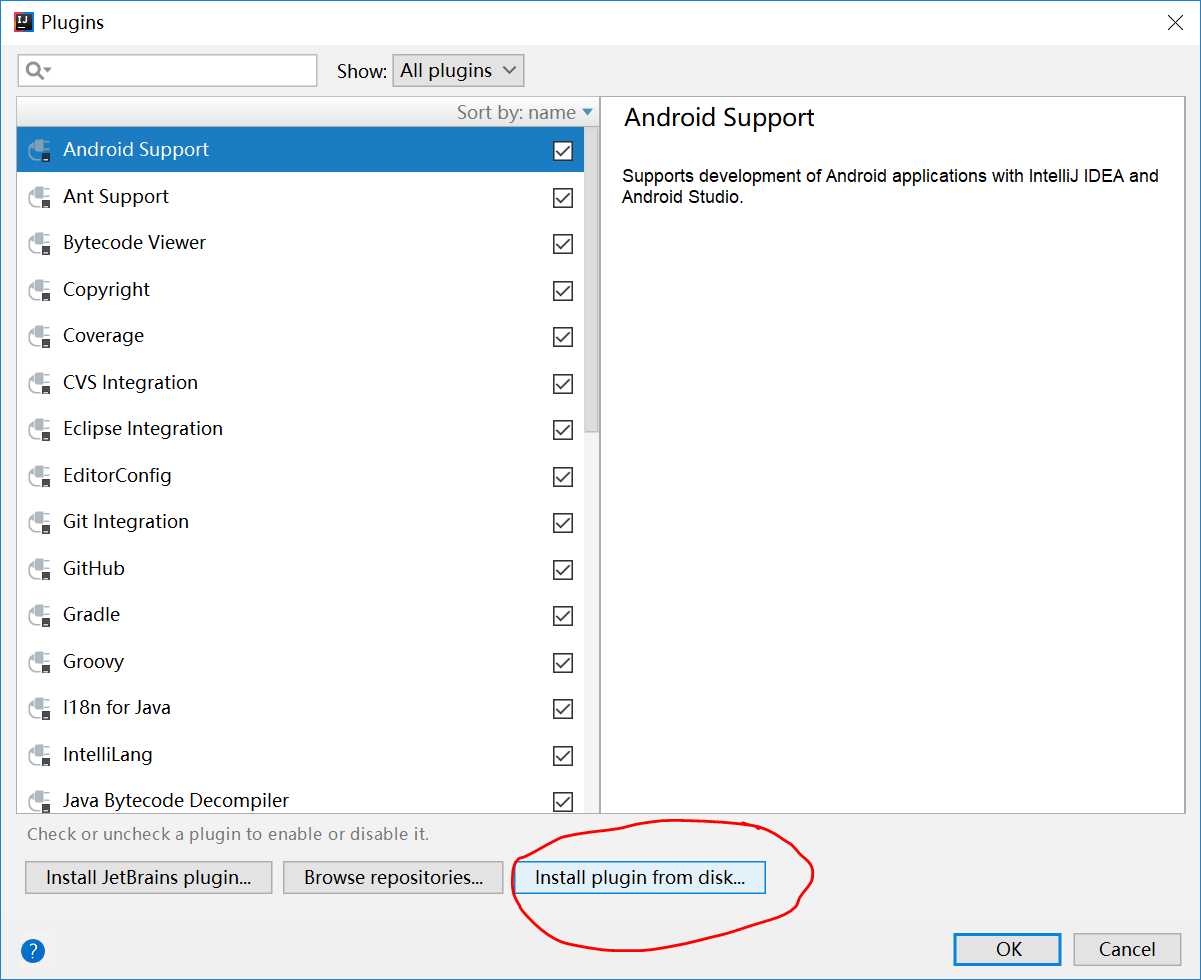The height and width of the screenshot is (980, 1201).
Task: Click the Ant Support plugin icon
Action: [40, 197]
